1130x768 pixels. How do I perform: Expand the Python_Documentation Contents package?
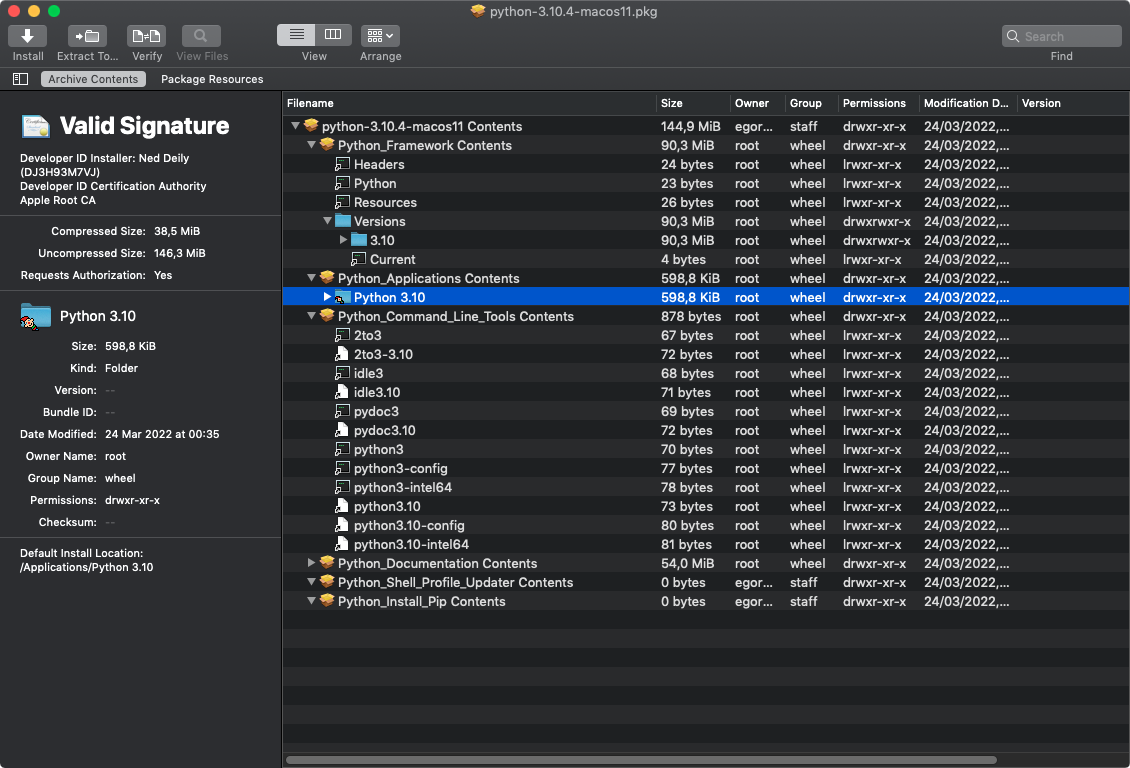click(312, 563)
